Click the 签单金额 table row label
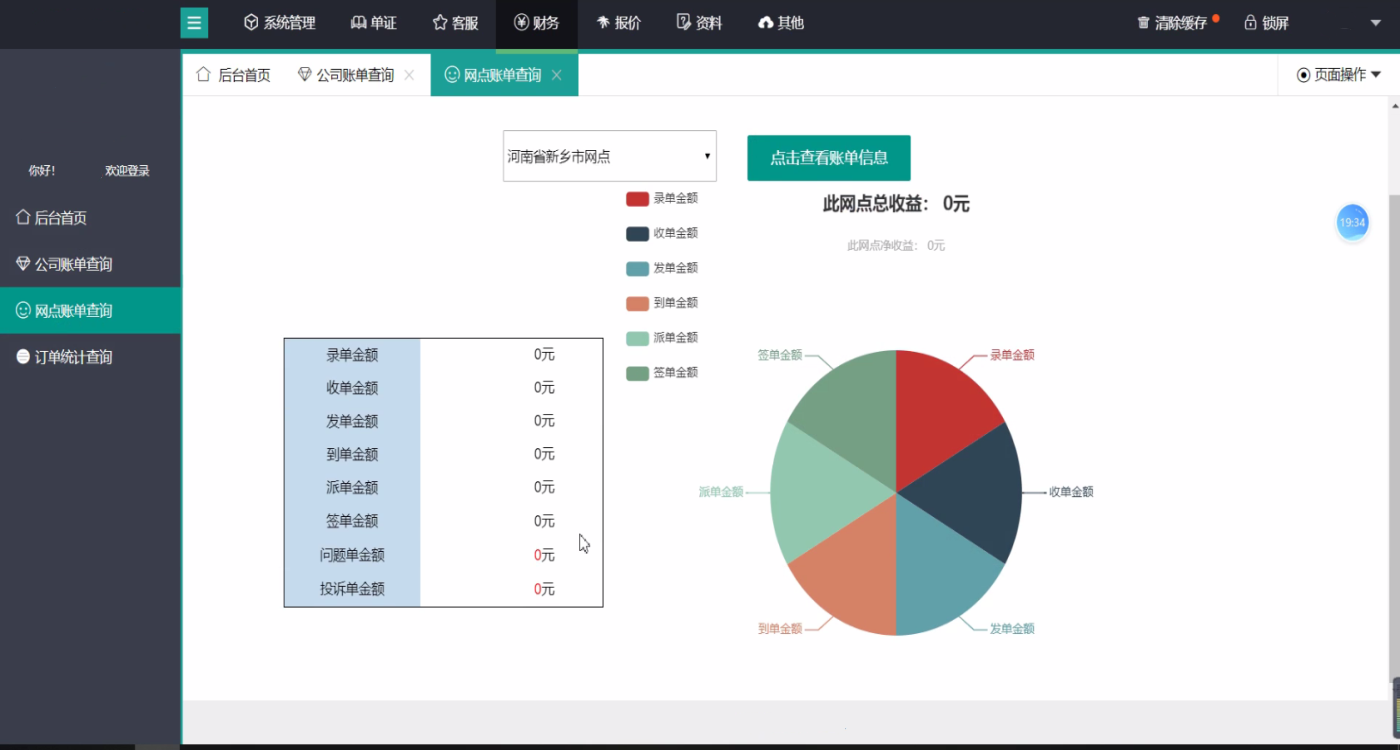 click(x=352, y=521)
